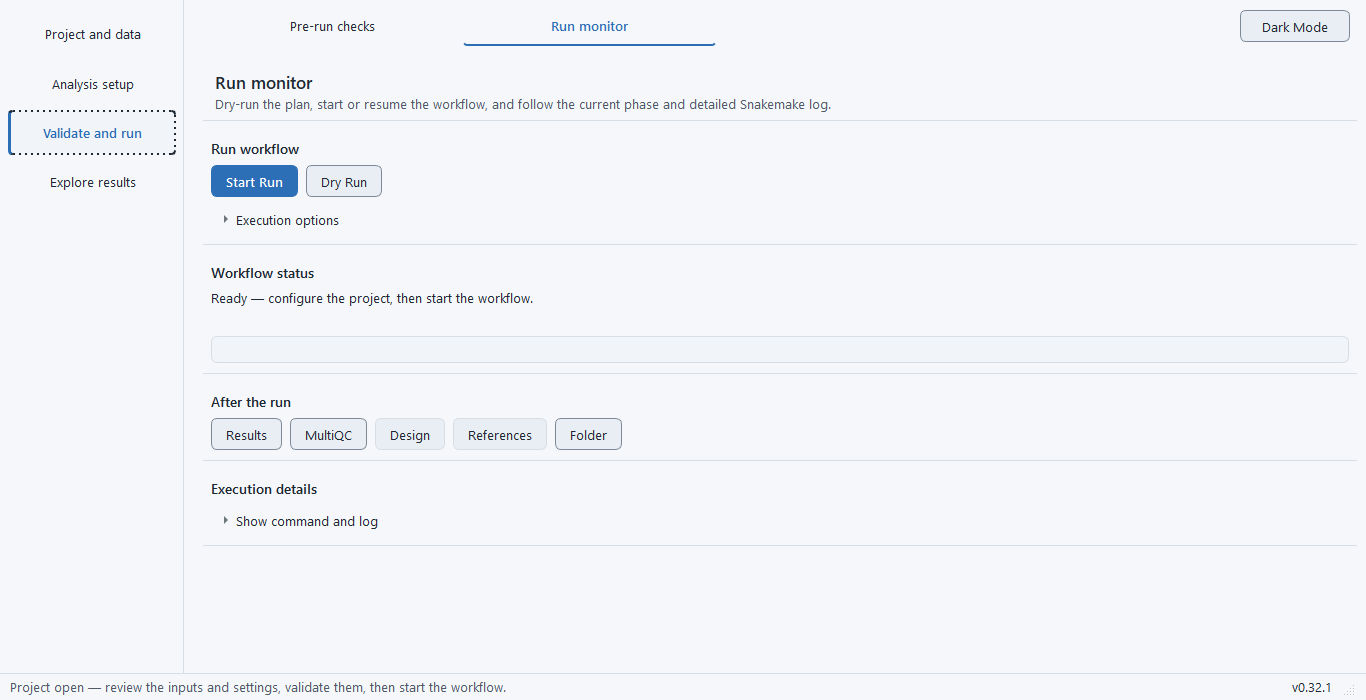
Task: Select Validate and run sidebar item
Action: [x=93, y=133]
